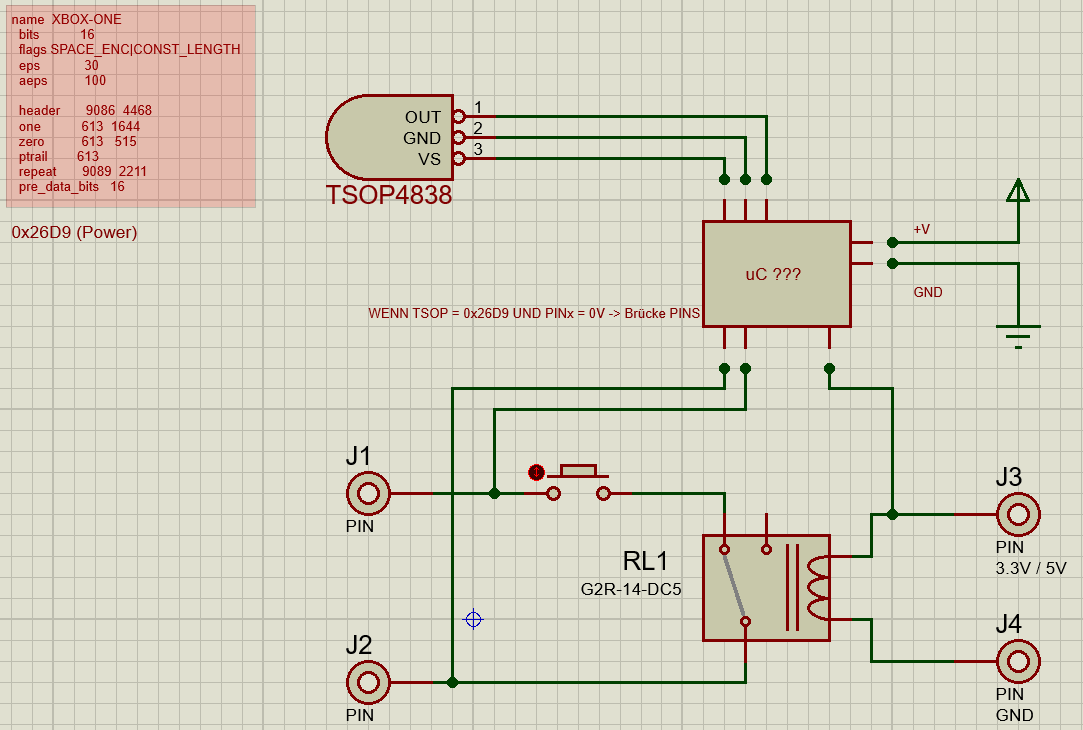Screen dimensions: 1083x730
Task: Click the TSOP4838 part label
Action: click(389, 195)
